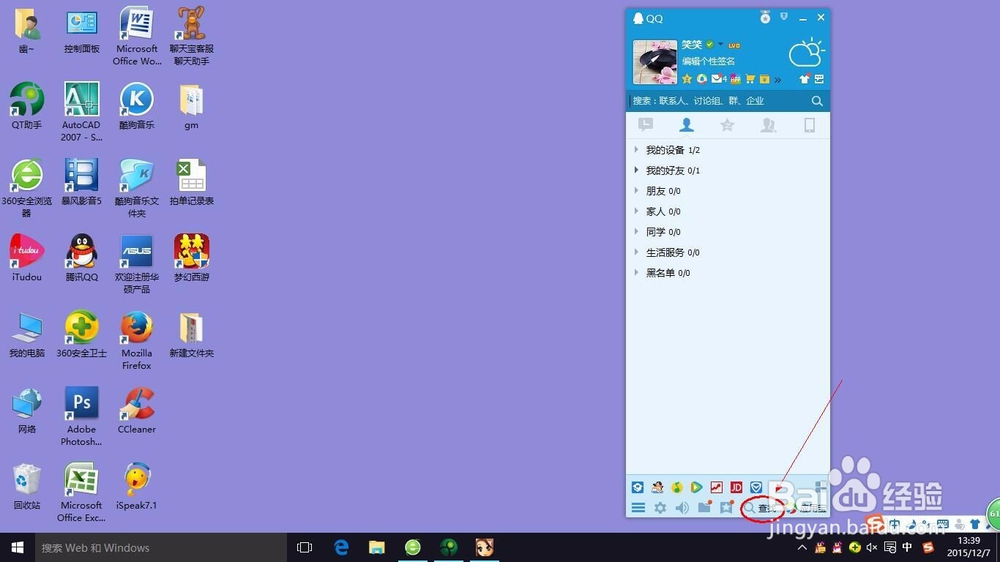1000x562 pixels.
Task: Open QQ Mail envelope icon
Action: coord(717,79)
